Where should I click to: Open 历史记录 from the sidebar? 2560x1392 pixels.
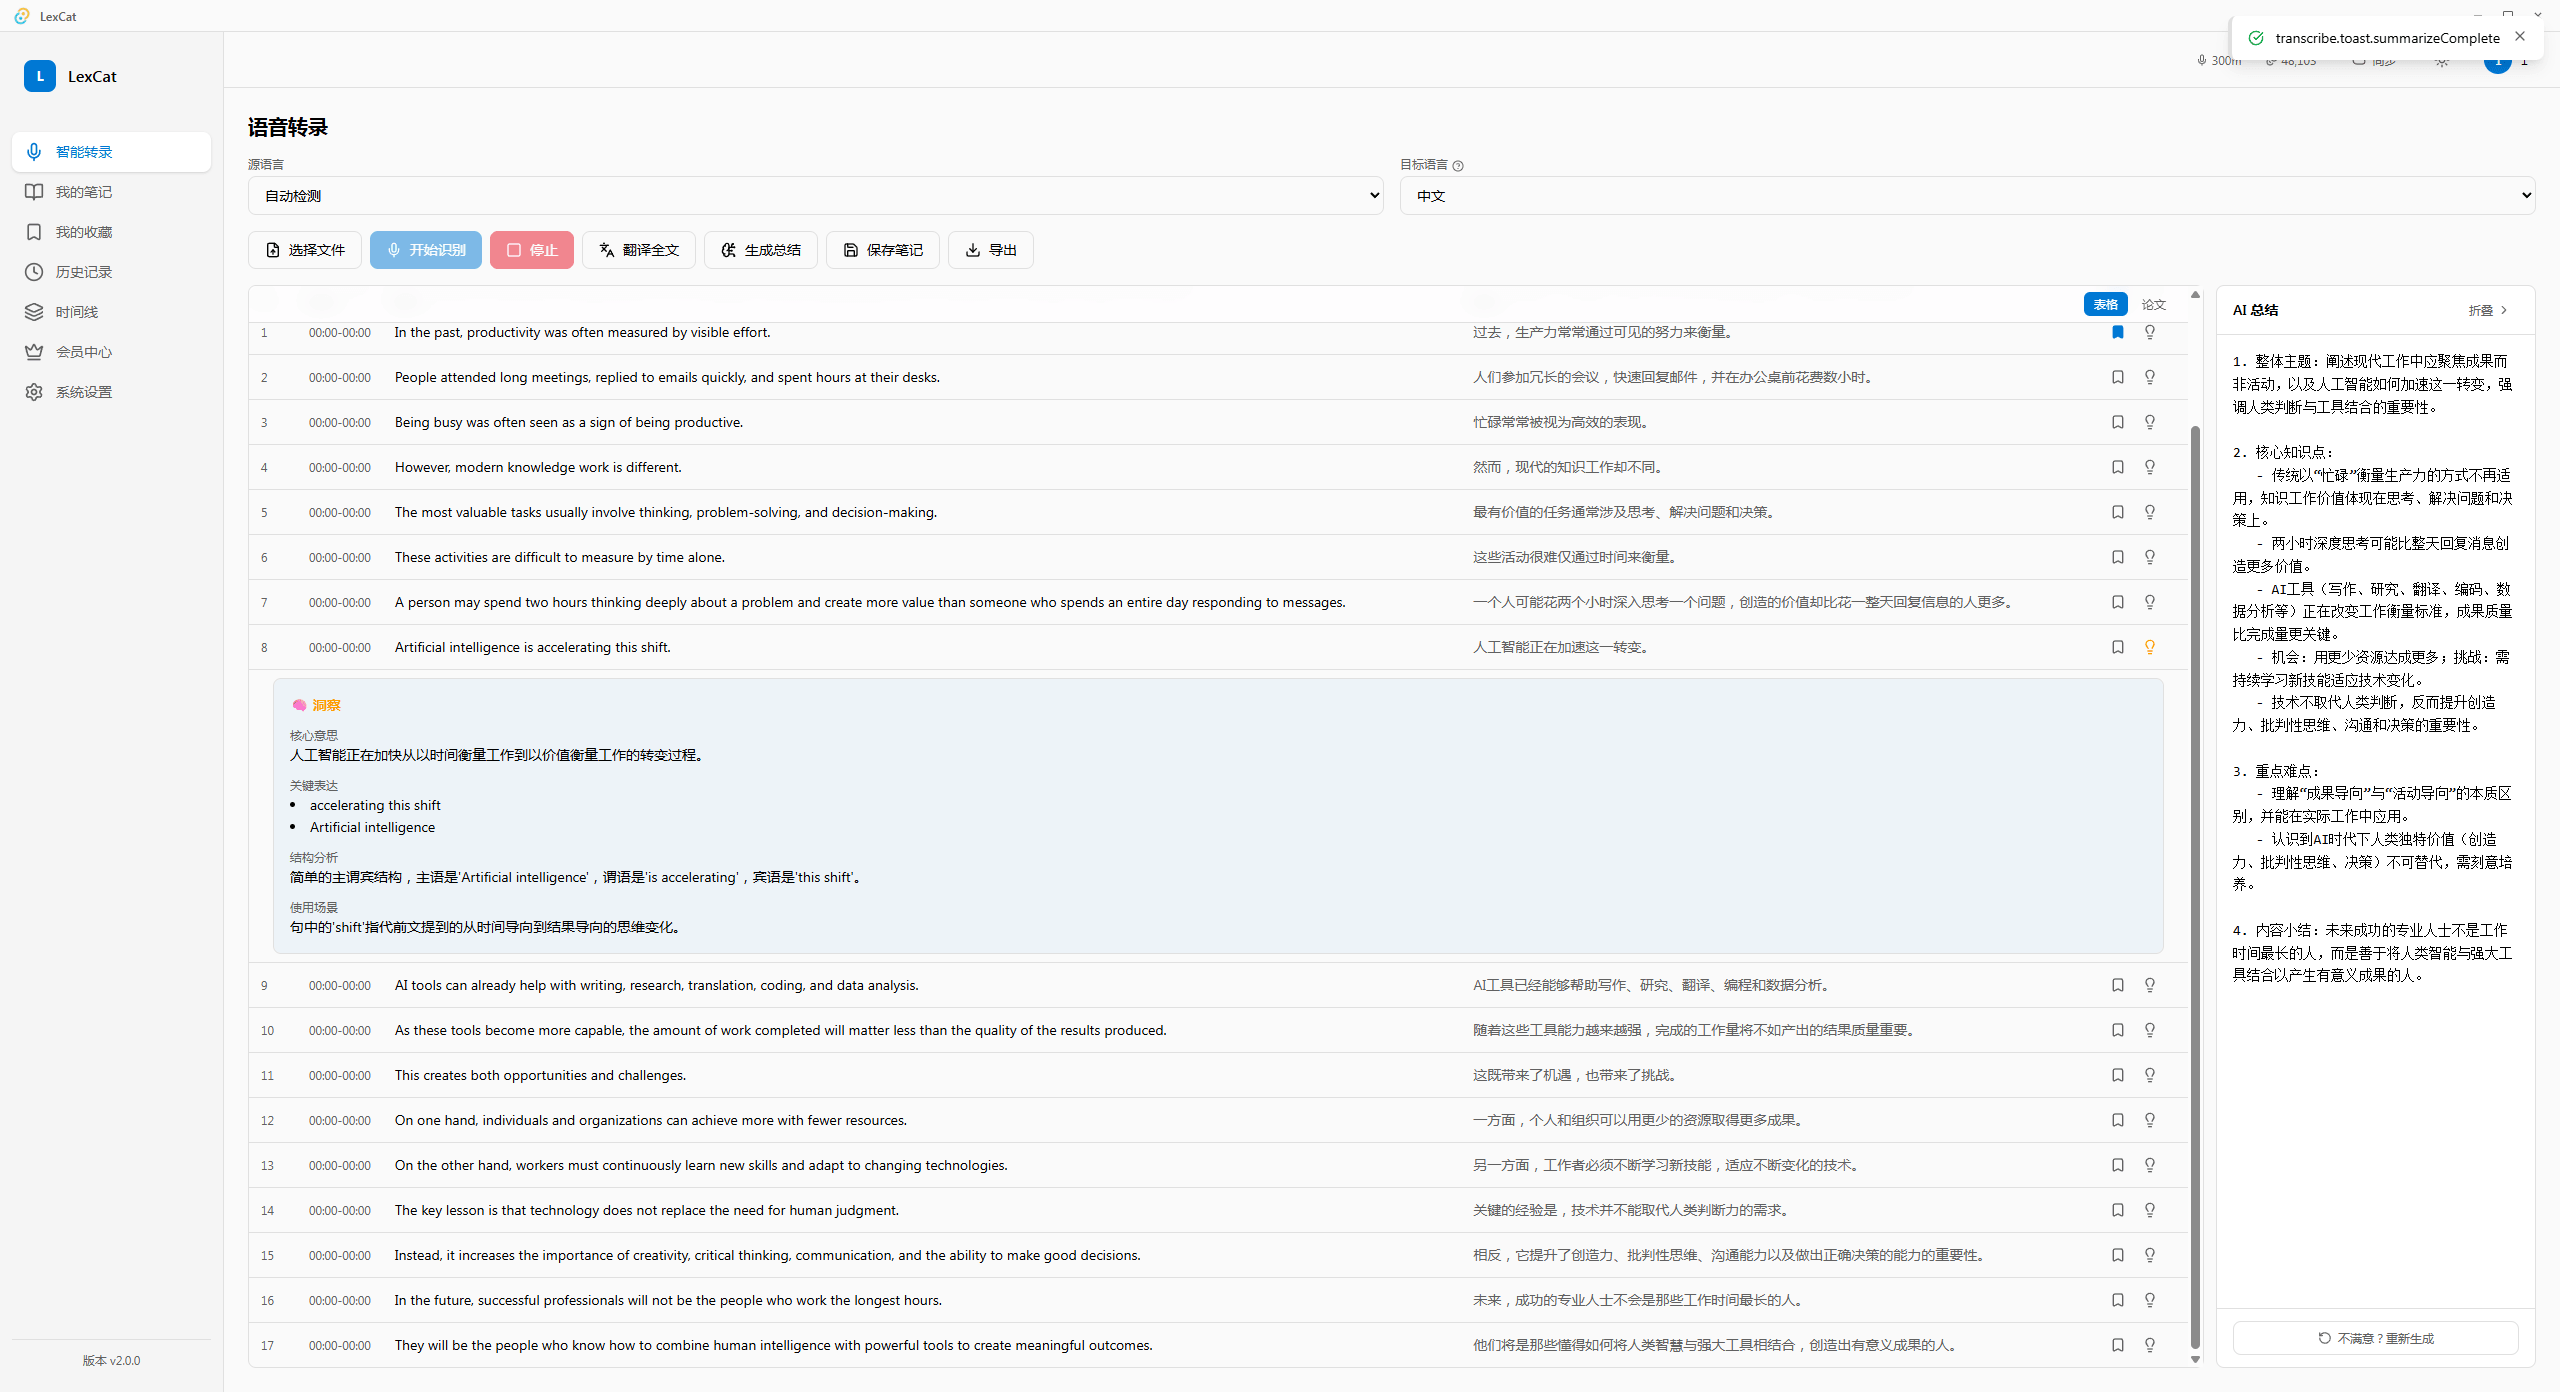(111, 272)
